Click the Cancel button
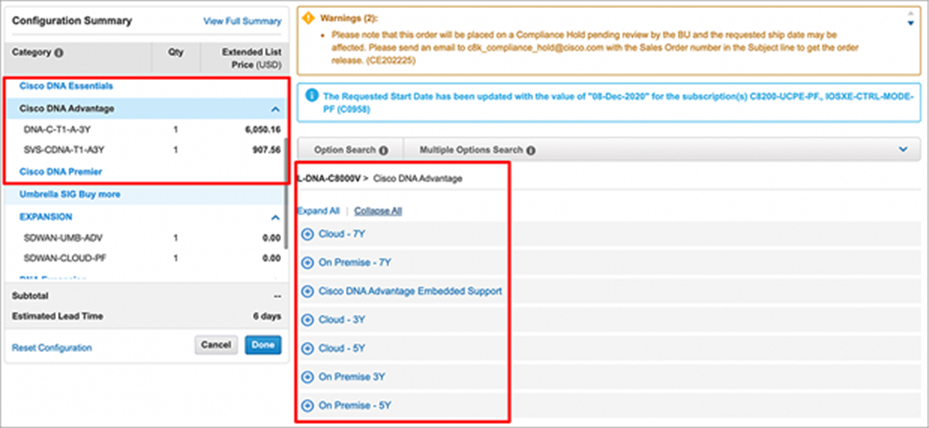The image size is (929, 428). tap(216, 345)
